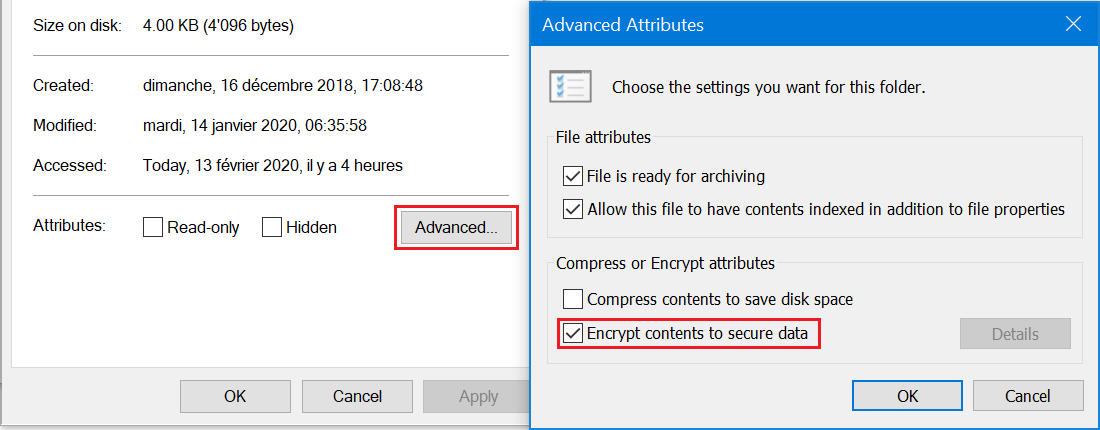Click the greyed Apply button

478,396
